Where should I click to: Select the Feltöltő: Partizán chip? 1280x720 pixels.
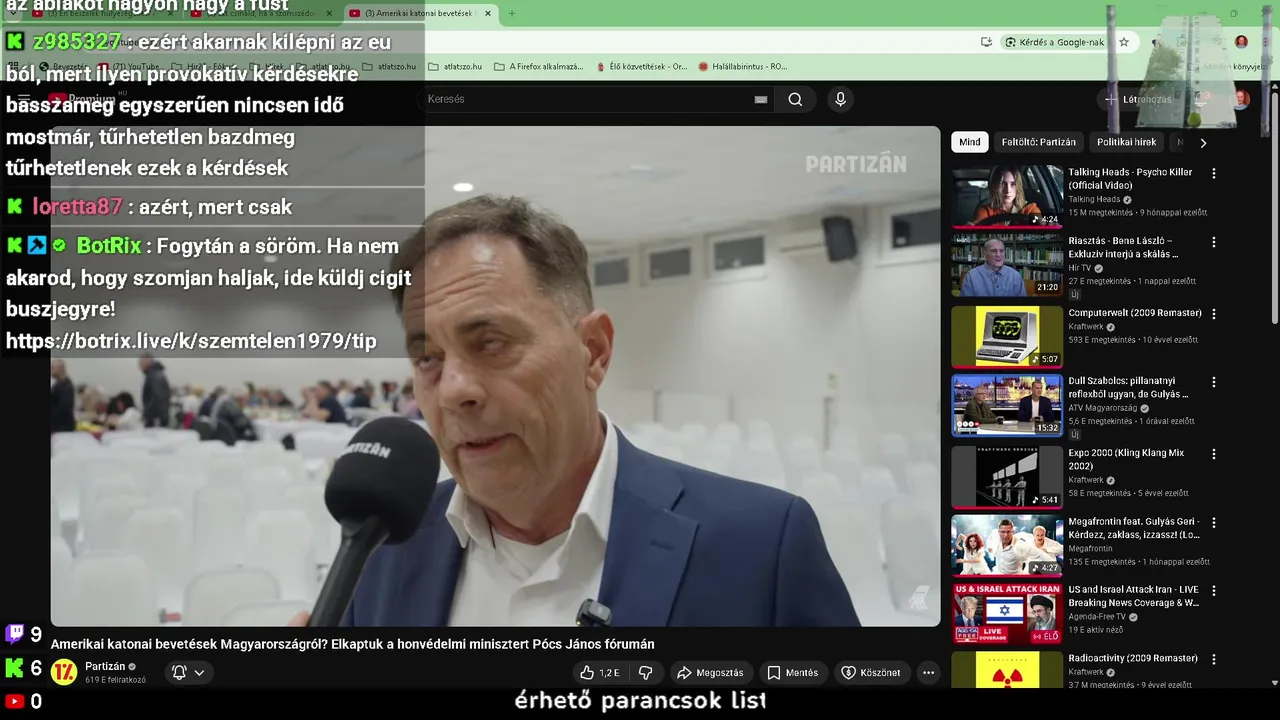(1039, 142)
